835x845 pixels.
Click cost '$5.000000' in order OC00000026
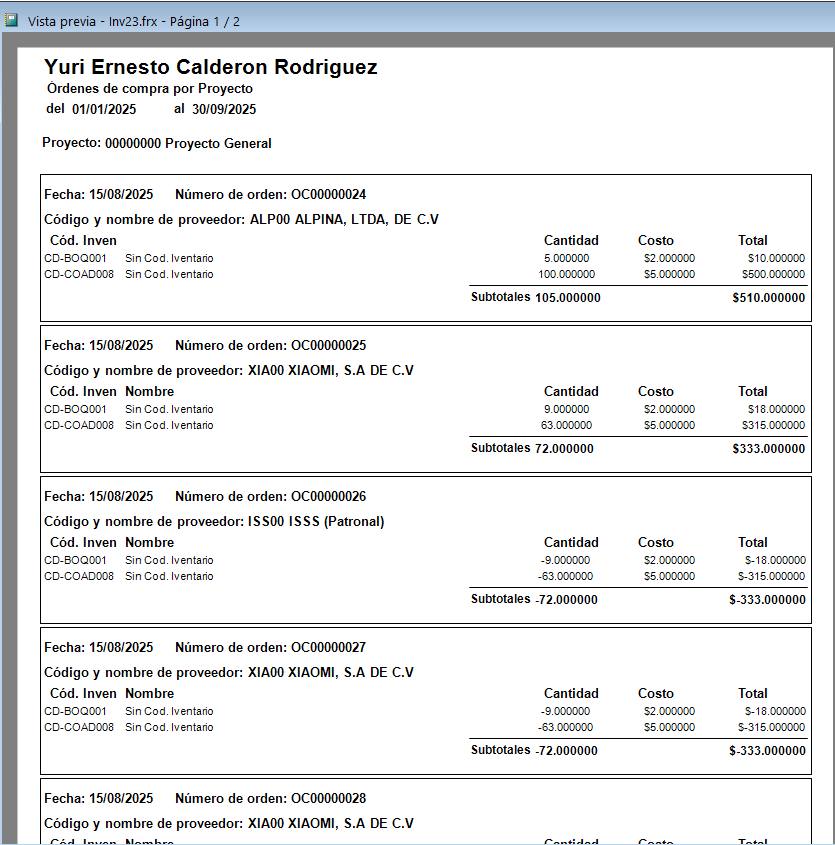pyautogui.click(x=670, y=576)
